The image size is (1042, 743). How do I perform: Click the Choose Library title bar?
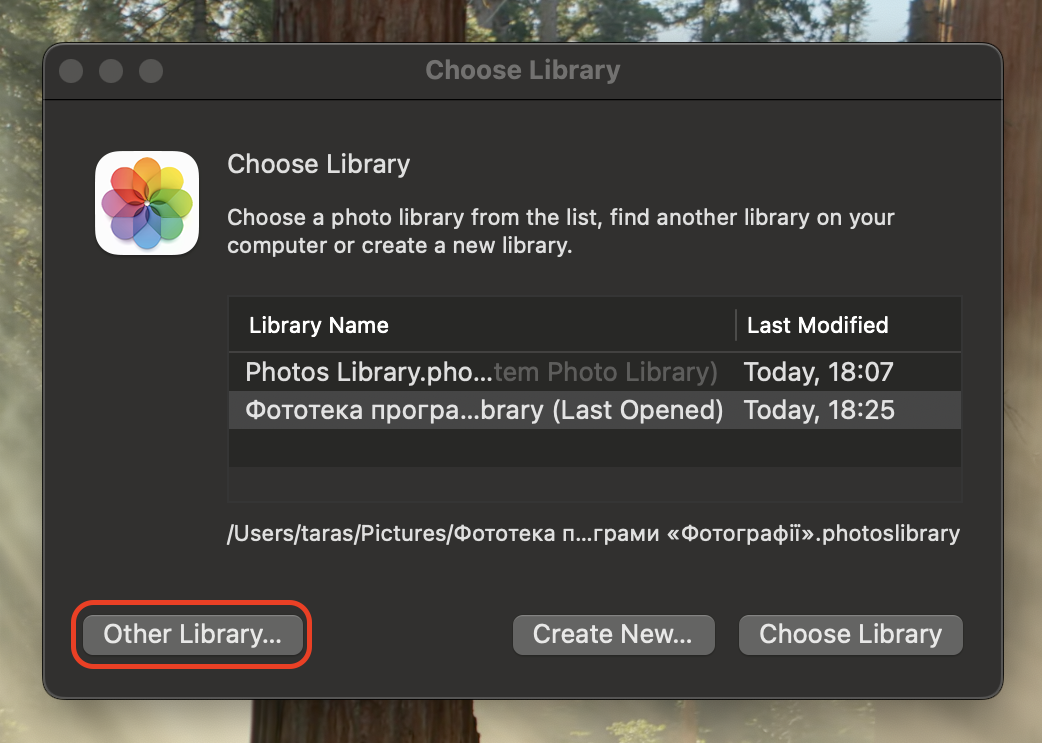pyautogui.click(x=522, y=70)
